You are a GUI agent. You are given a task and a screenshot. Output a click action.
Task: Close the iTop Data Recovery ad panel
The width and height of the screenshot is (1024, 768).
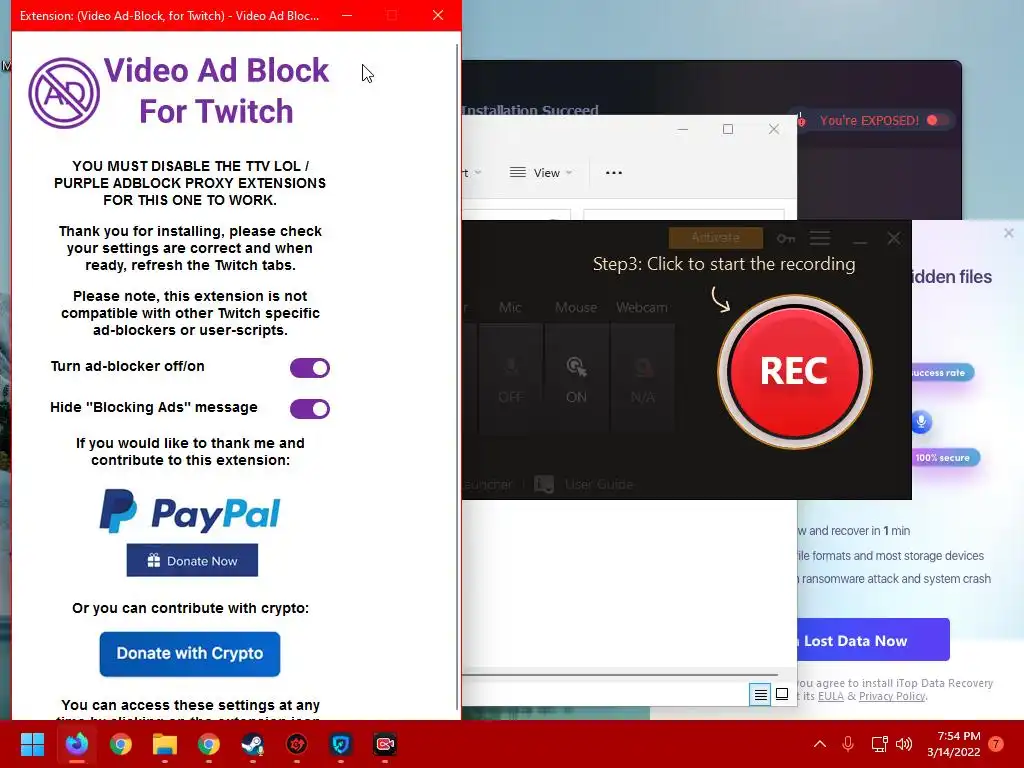(x=1009, y=233)
